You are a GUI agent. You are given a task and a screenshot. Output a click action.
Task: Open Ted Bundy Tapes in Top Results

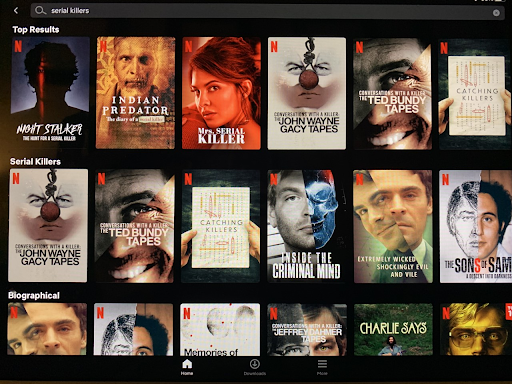coord(392,94)
